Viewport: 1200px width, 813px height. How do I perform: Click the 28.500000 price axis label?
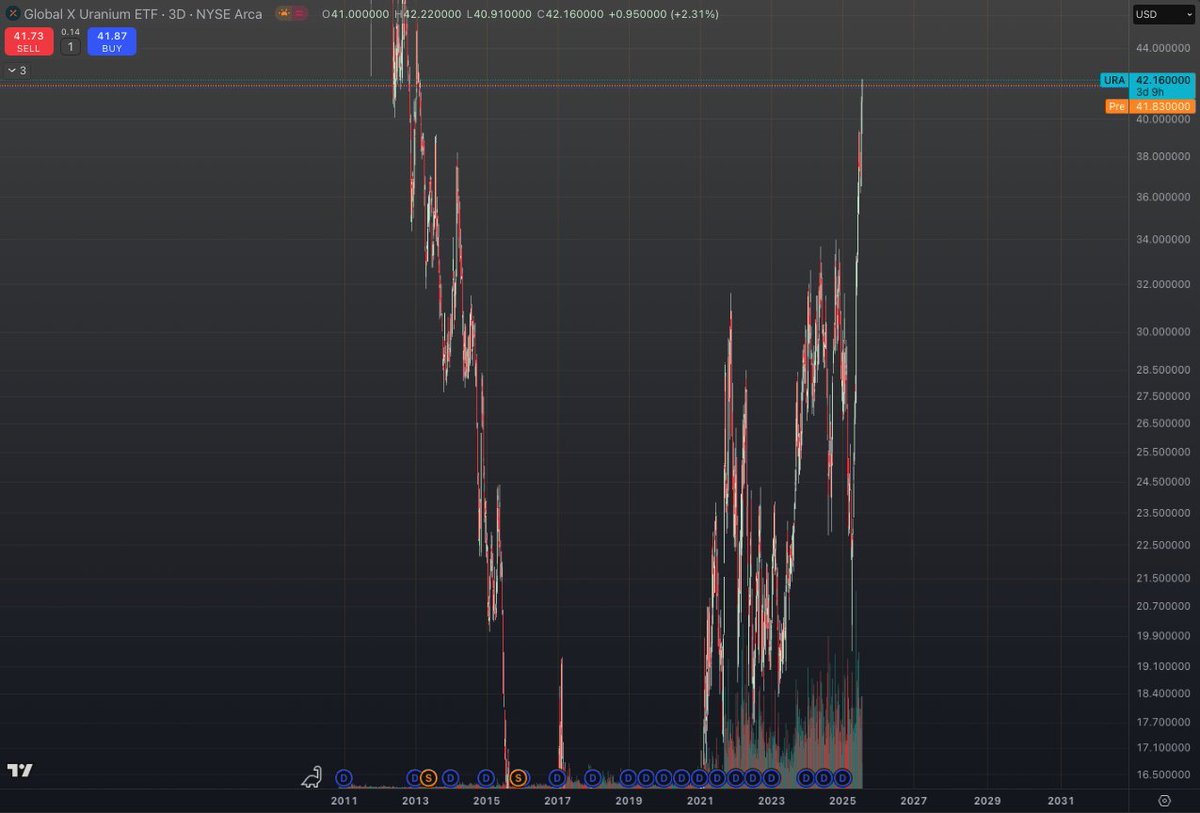[x=1162, y=370]
